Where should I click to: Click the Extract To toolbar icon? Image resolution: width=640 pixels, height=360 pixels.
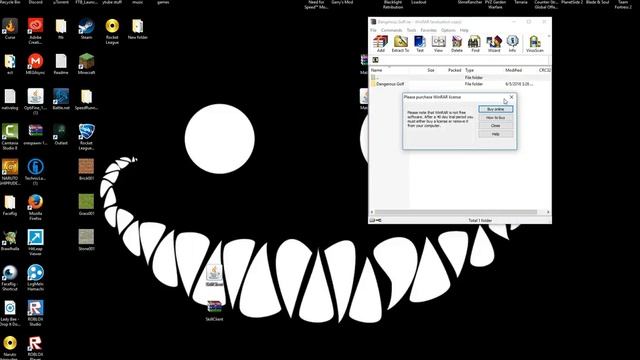coord(400,44)
